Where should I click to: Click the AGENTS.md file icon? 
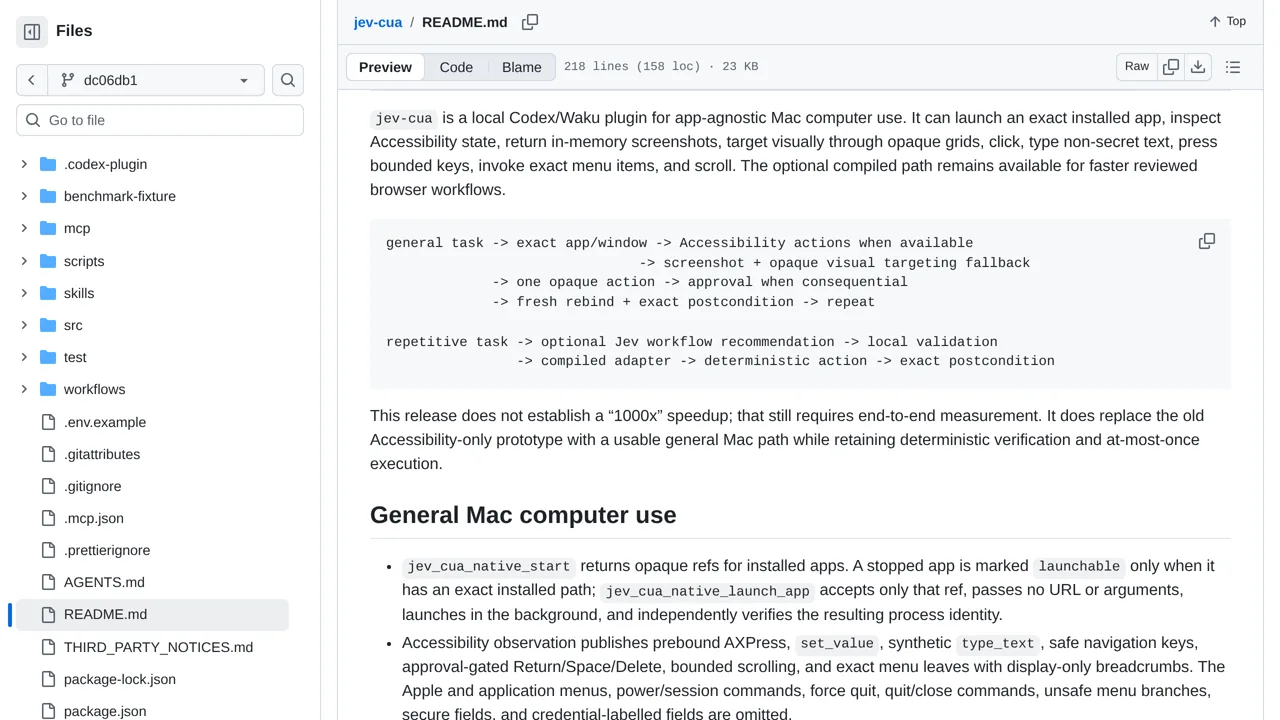coord(48,582)
